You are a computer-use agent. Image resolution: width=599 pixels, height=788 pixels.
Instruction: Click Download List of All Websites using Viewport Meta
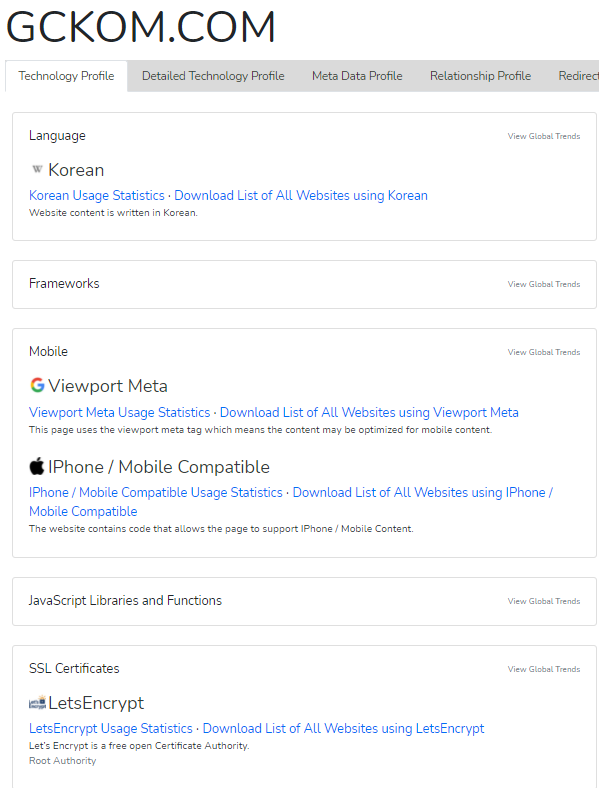click(369, 412)
